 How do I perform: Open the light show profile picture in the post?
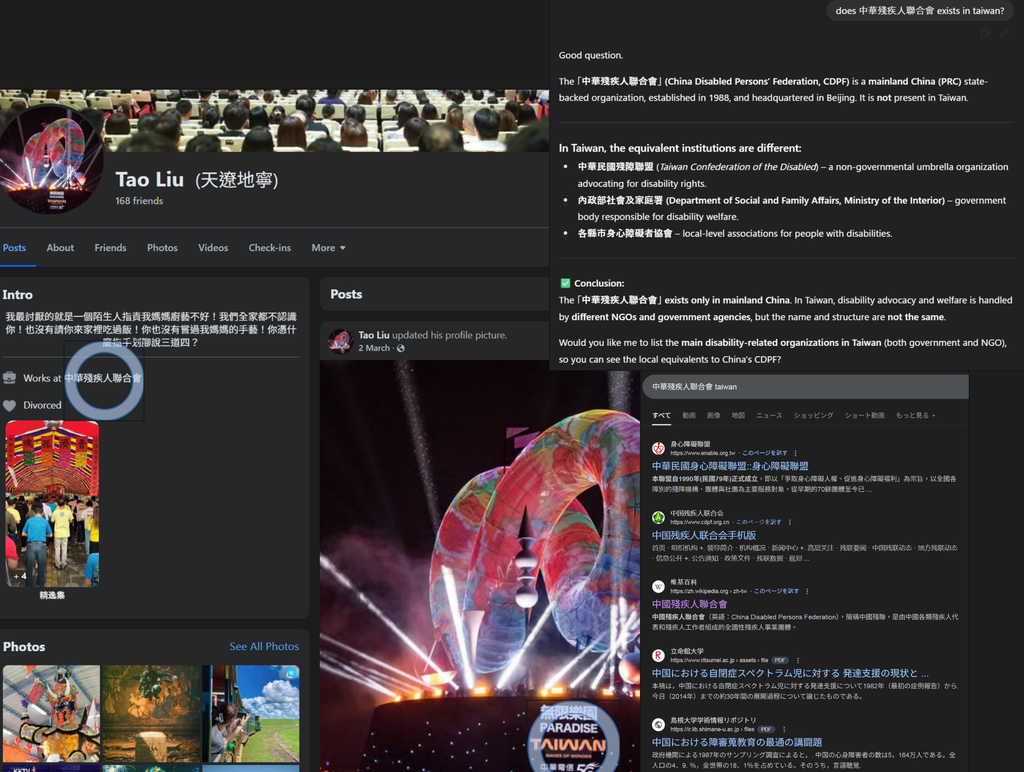tap(480, 566)
